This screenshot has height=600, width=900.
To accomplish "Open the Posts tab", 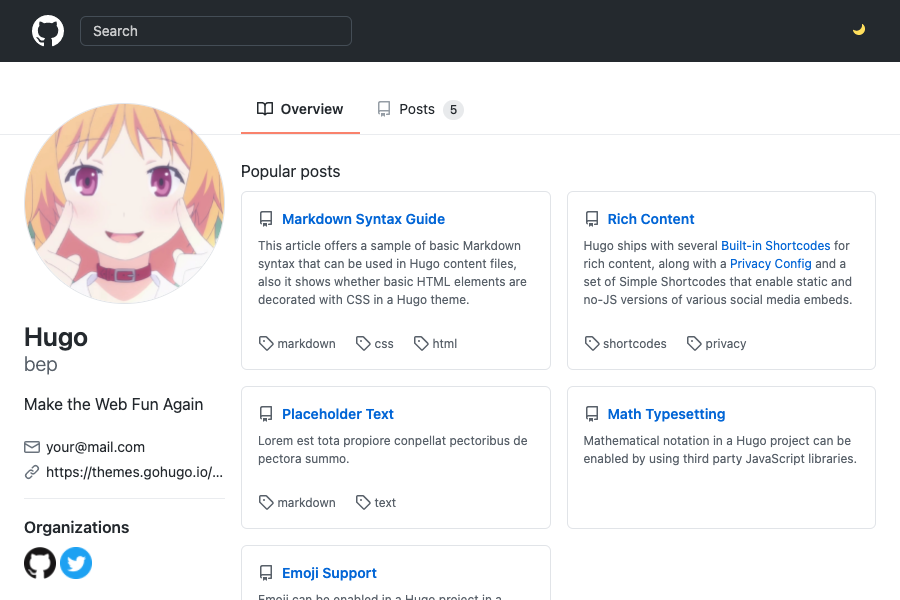I will pyautogui.click(x=419, y=109).
